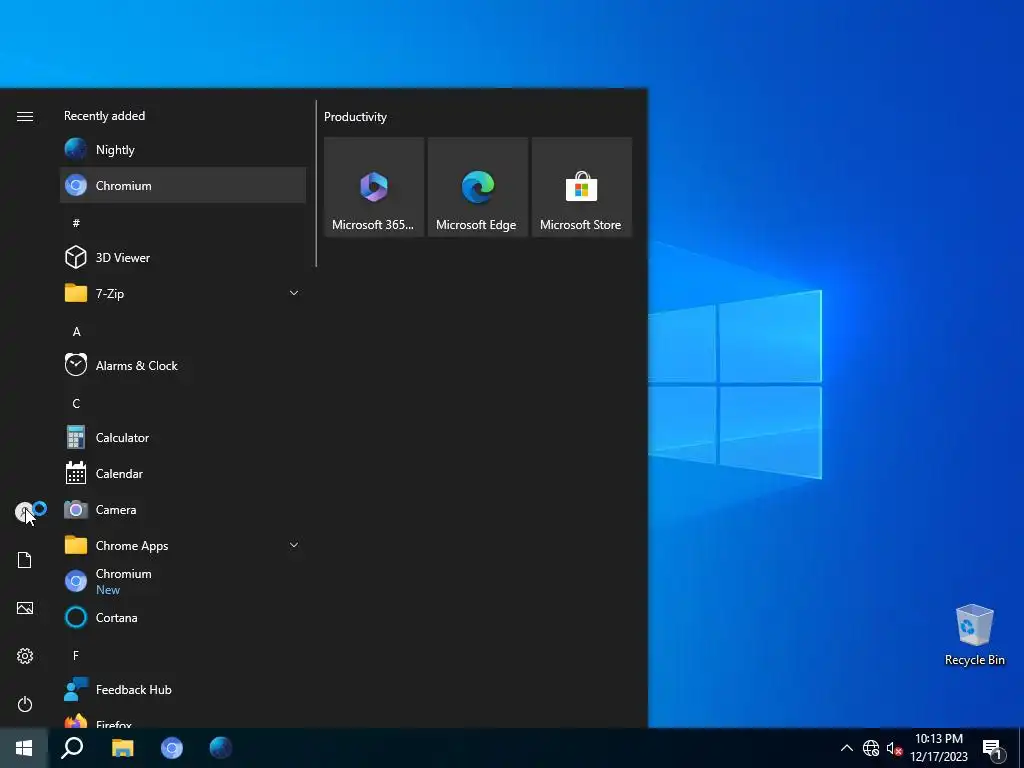Open Nightly from the taskbar
Image resolution: width=1024 pixels, height=768 pixels.
221,748
